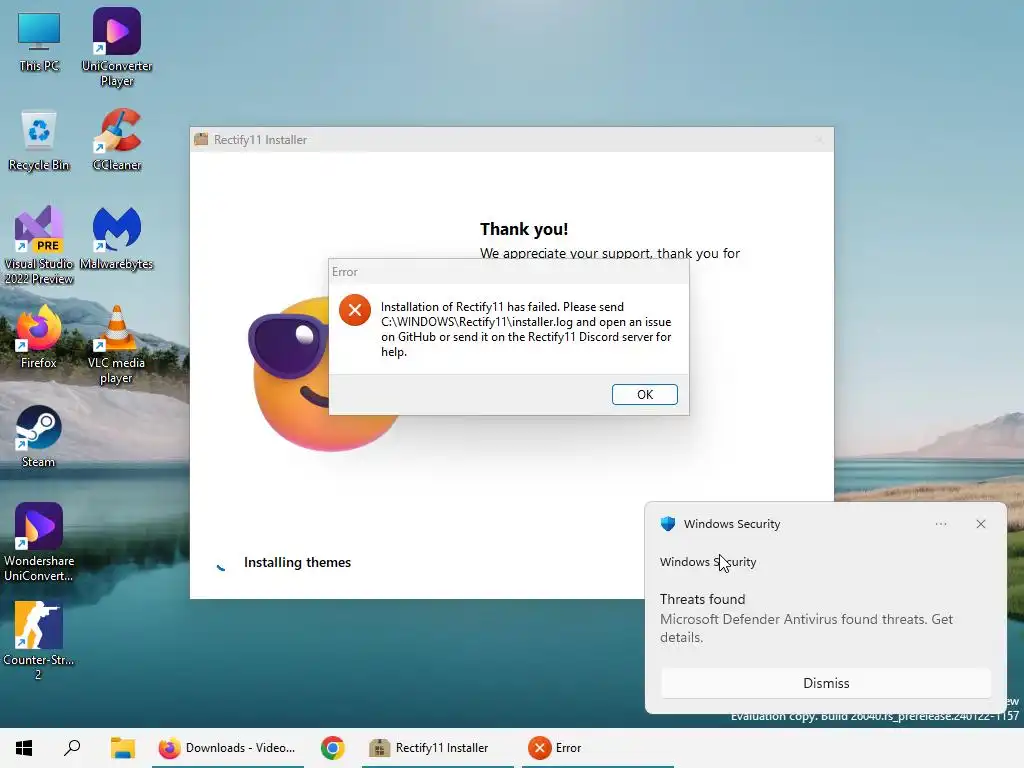Click OK in the Error dialog
The height and width of the screenshot is (768, 1024).
coord(645,394)
